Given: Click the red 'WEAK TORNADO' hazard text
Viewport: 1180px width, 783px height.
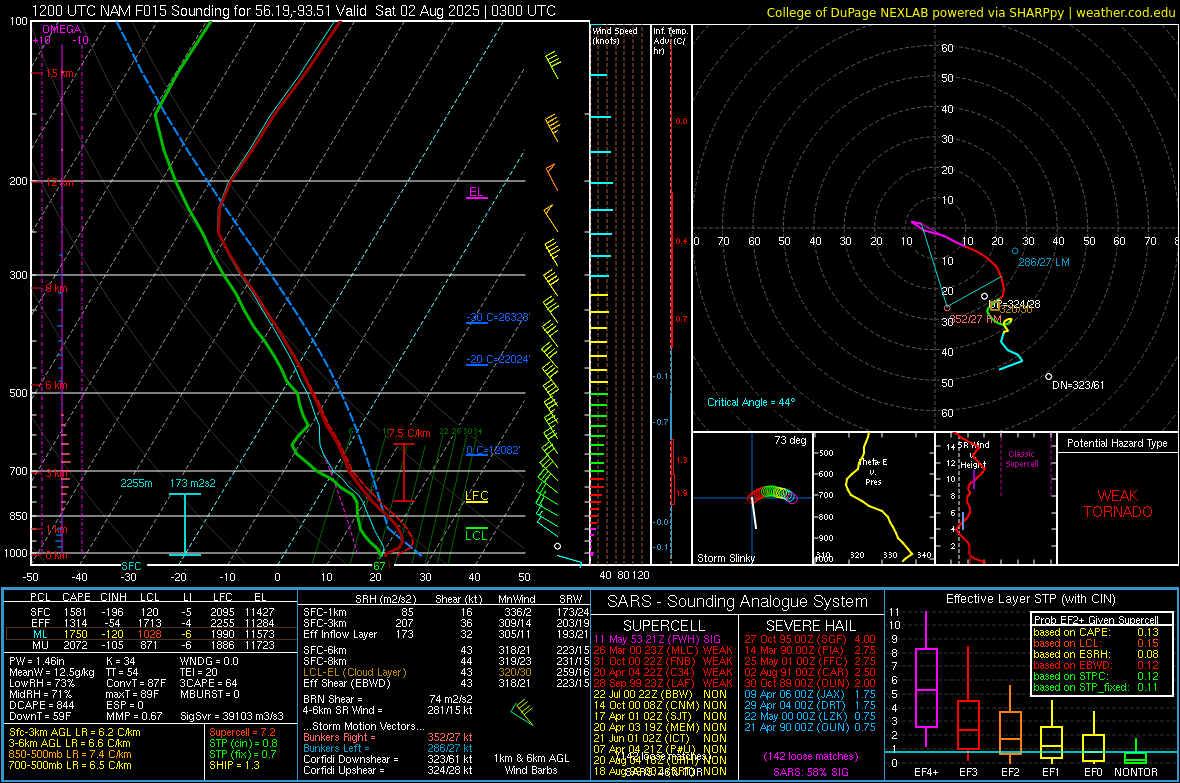Looking at the screenshot, I should (x=1118, y=504).
